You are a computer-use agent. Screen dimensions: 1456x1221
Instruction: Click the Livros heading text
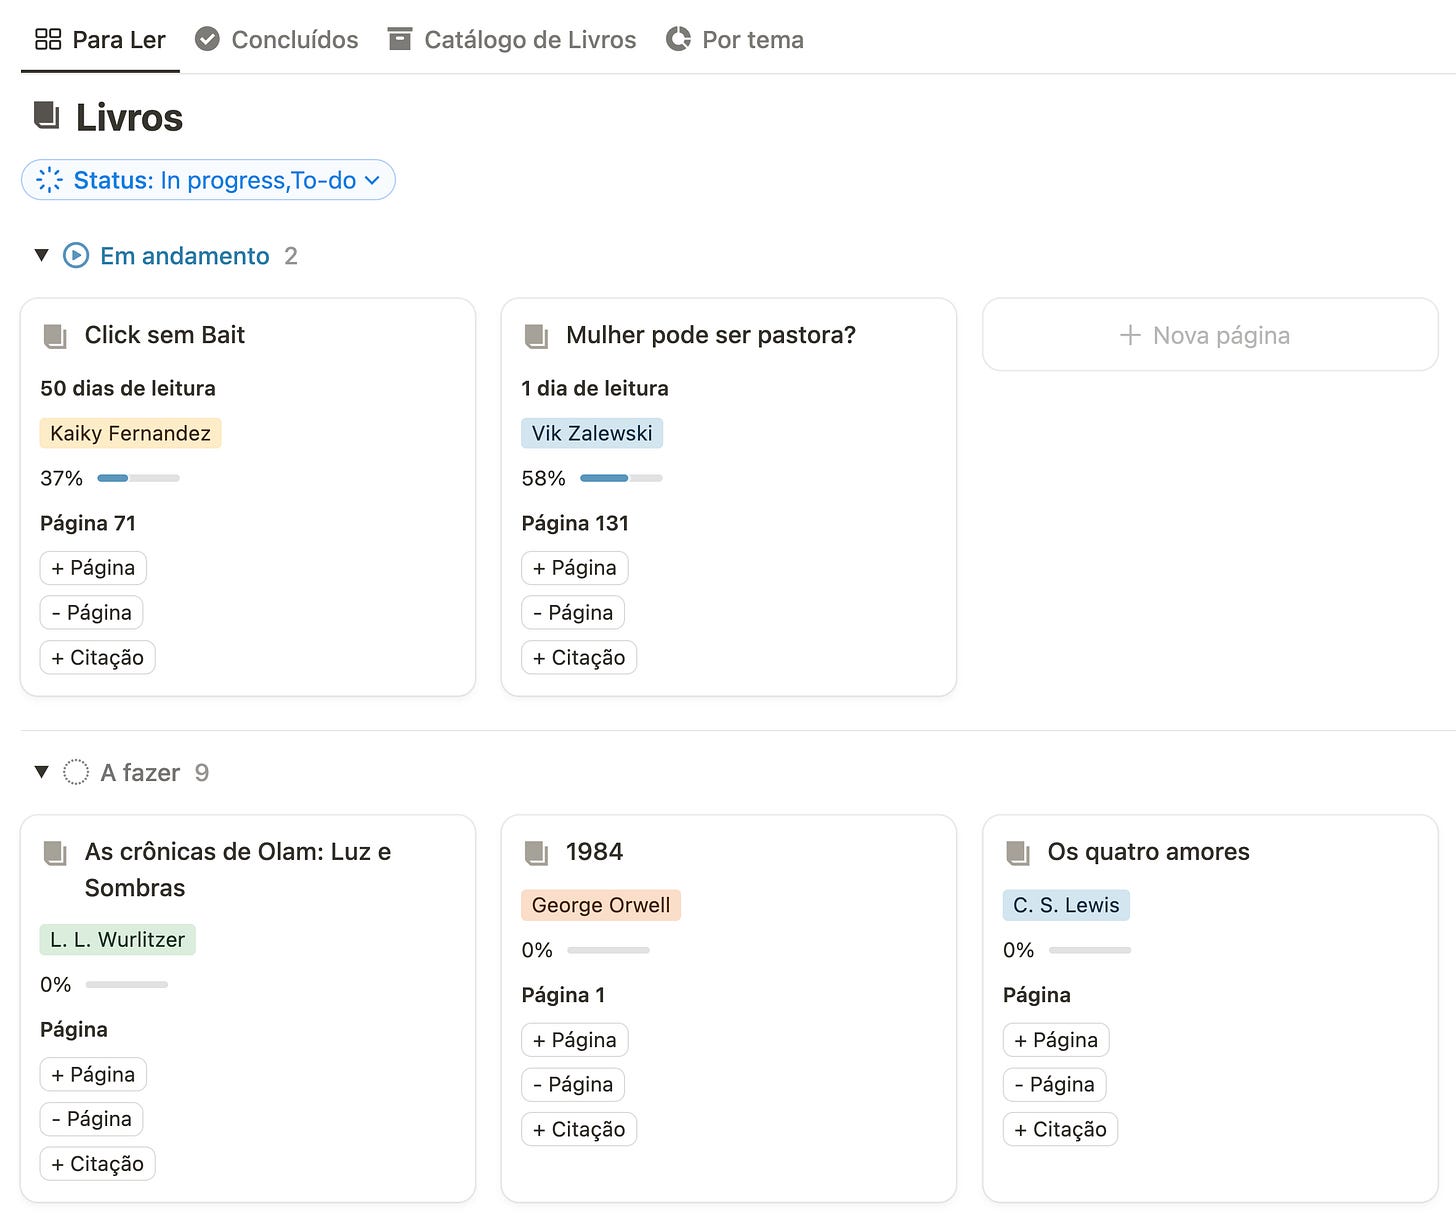[x=129, y=118]
